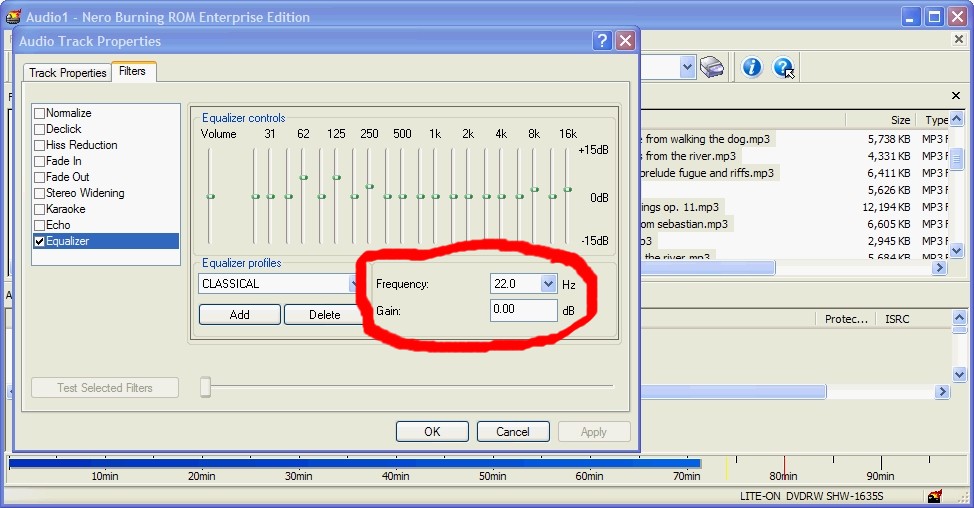Enable the Normalize filter checkbox

(39, 113)
